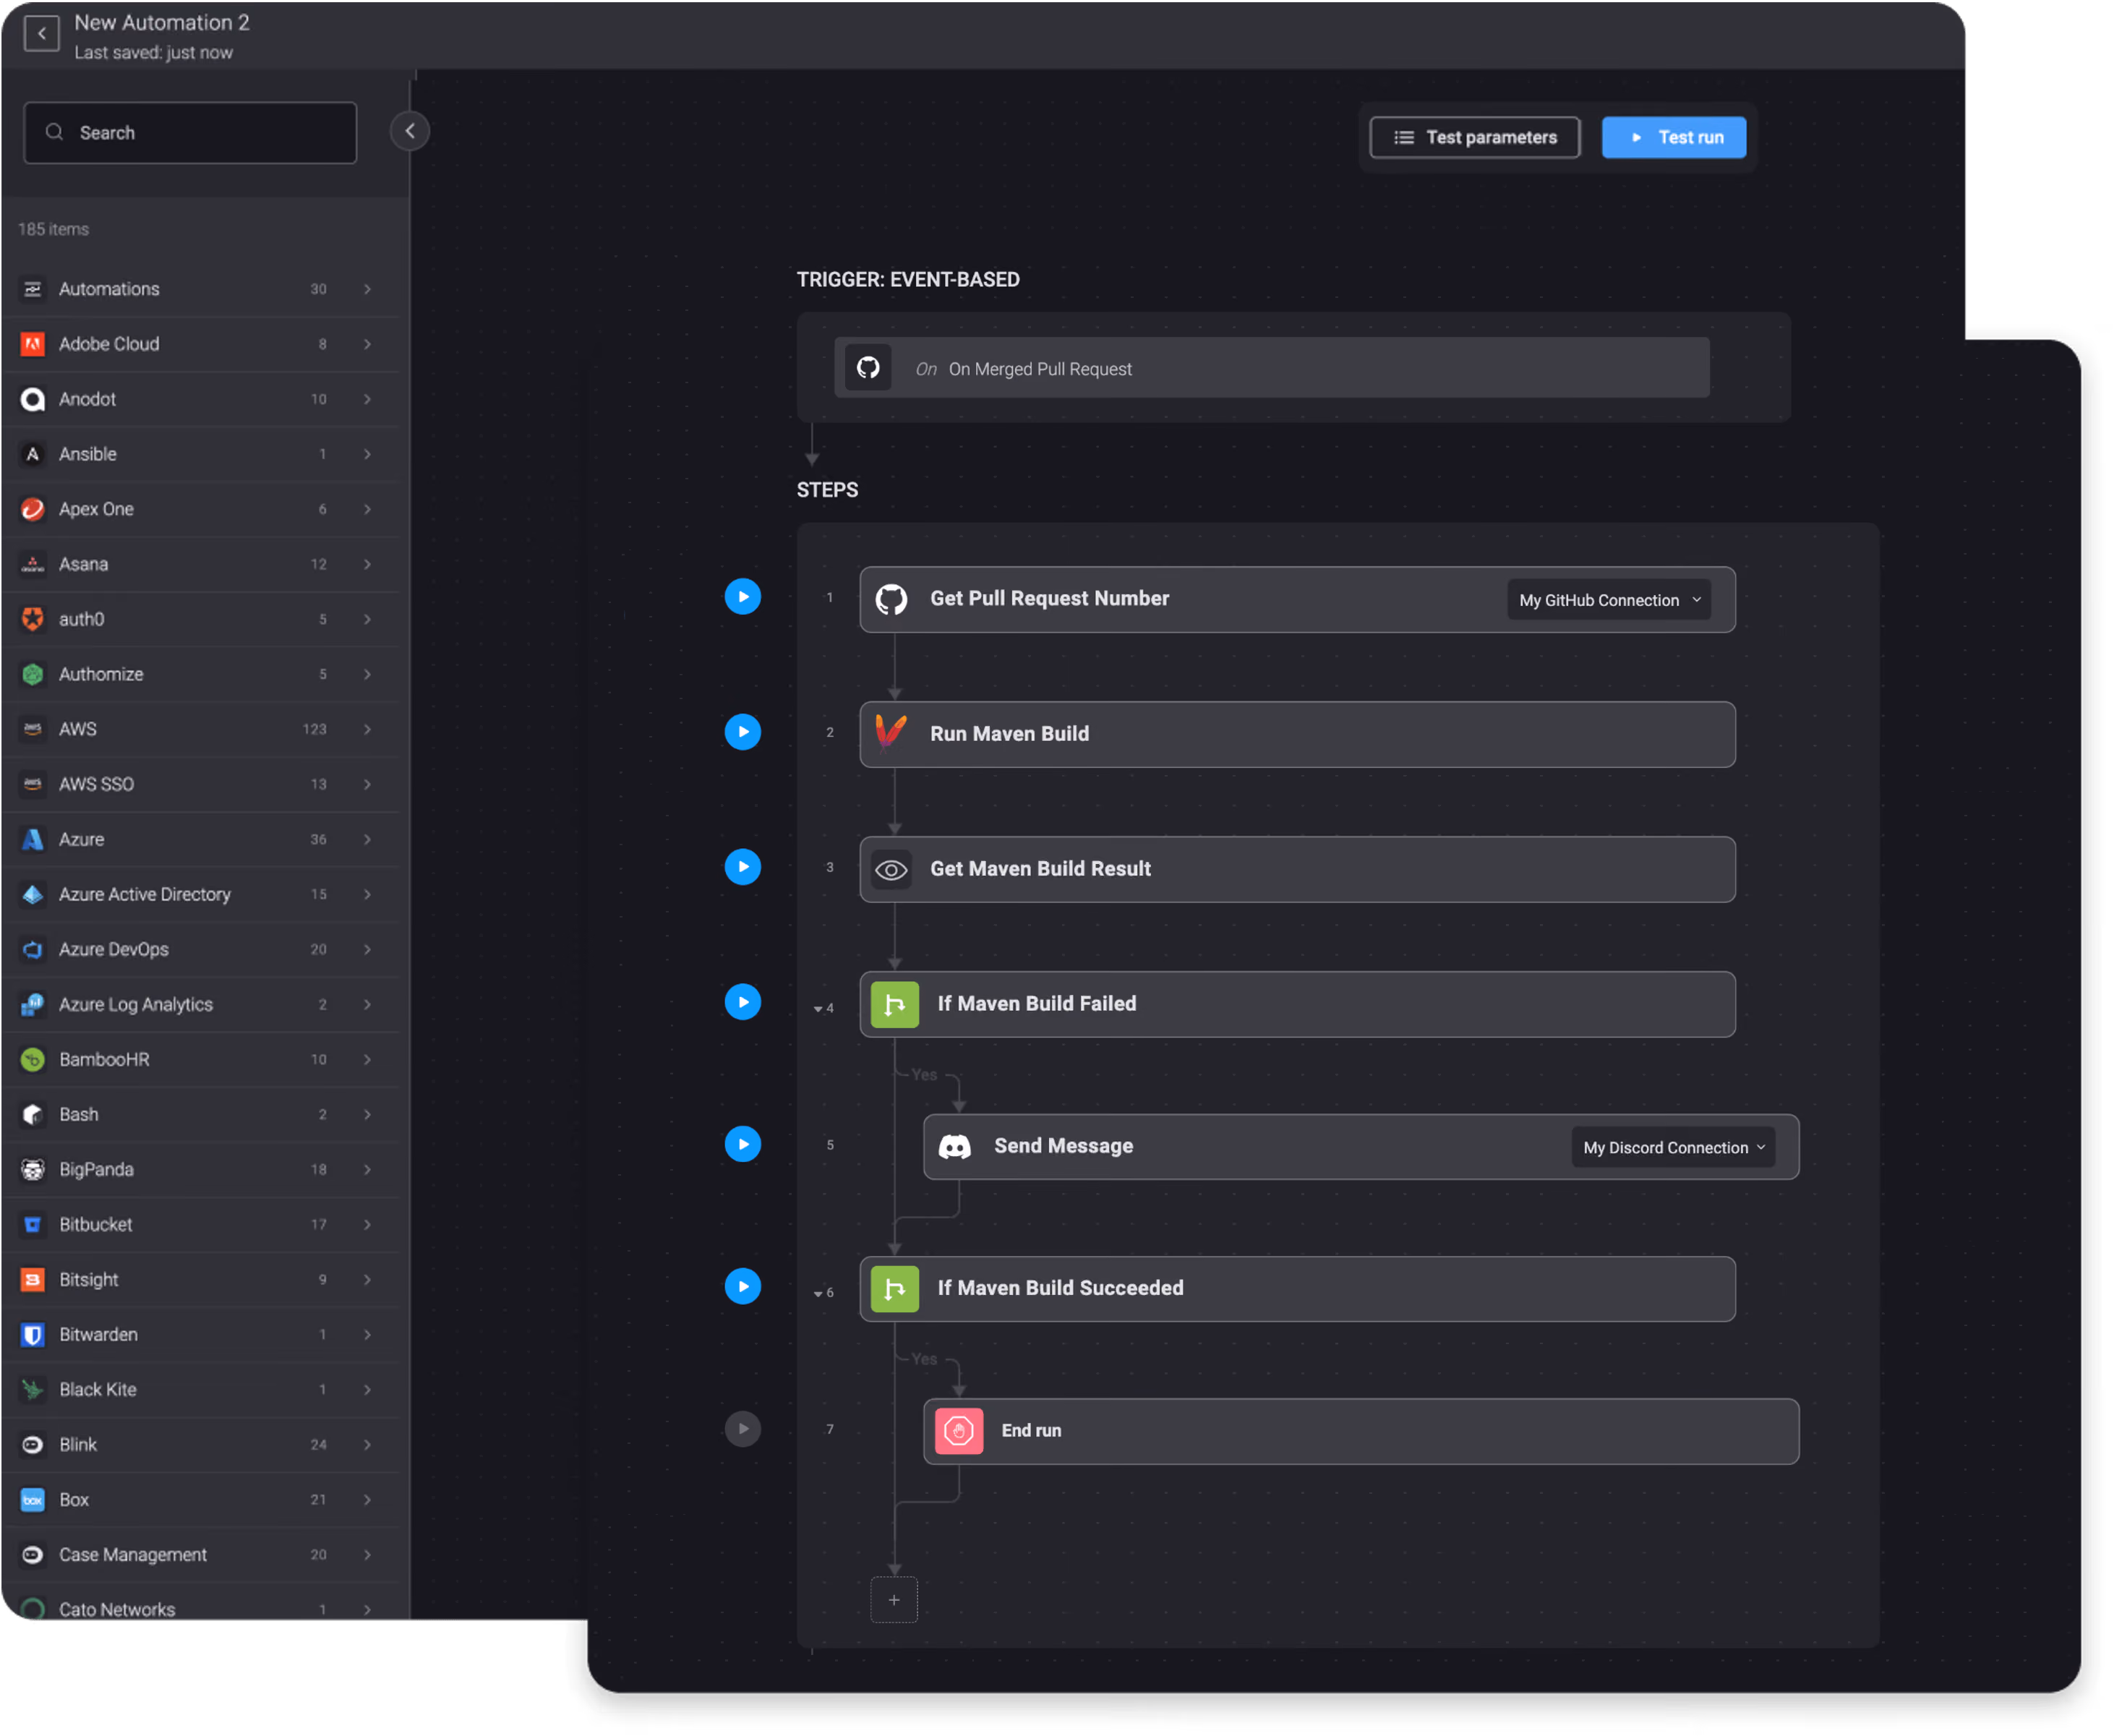Open the Azure DevOps category

click(x=200, y=949)
